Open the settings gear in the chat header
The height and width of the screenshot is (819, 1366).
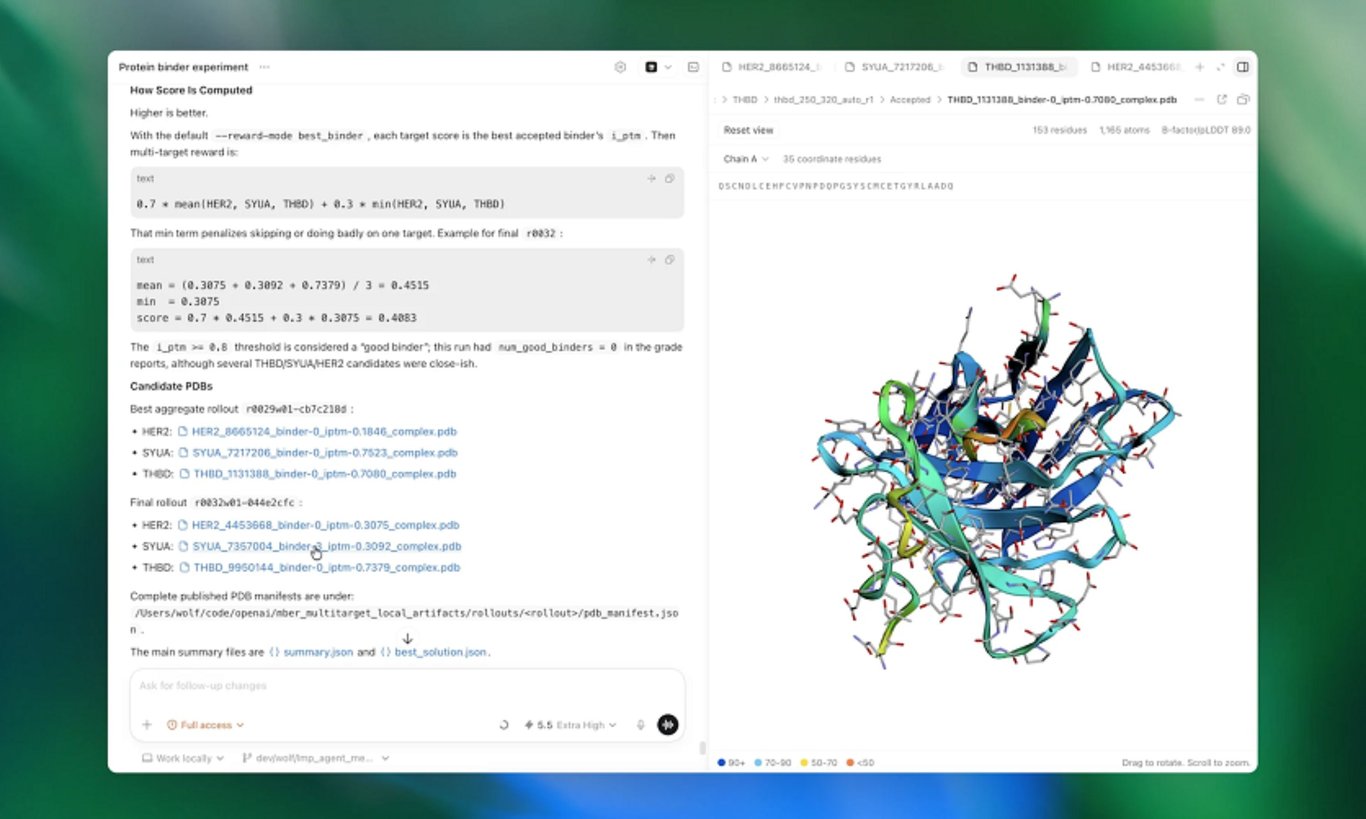[x=620, y=67]
